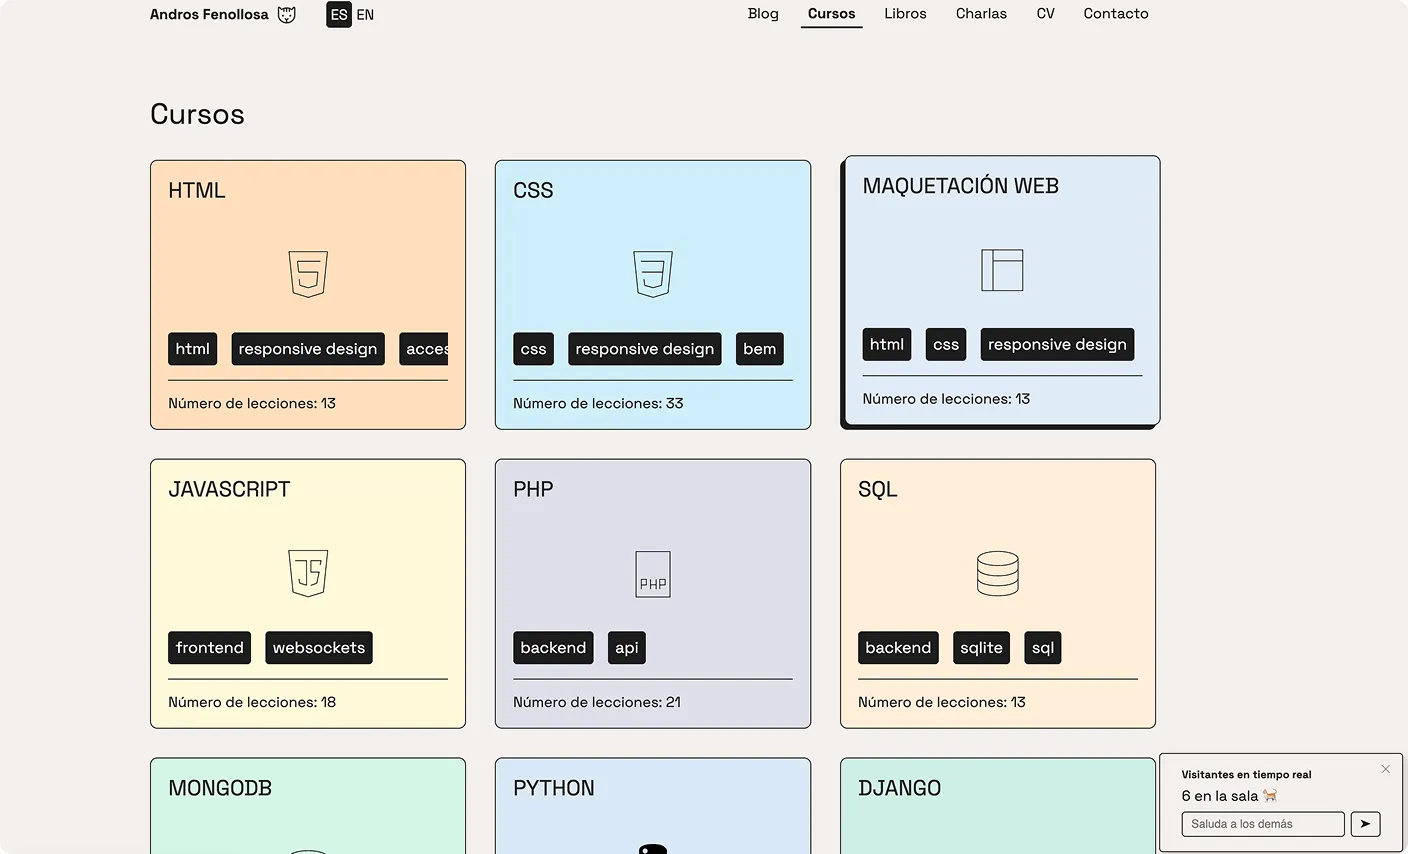Switch language to EN
The width and height of the screenshot is (1408, 854).
click(x=365, y=15)
